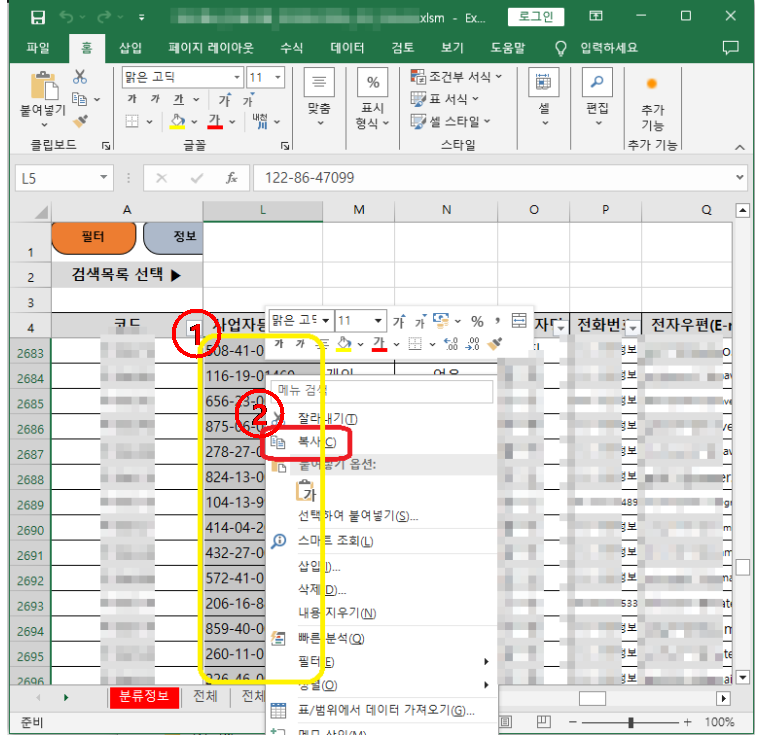763x736 pixels.
Task: Open the 셀 group button
Action: coord(544,97)
